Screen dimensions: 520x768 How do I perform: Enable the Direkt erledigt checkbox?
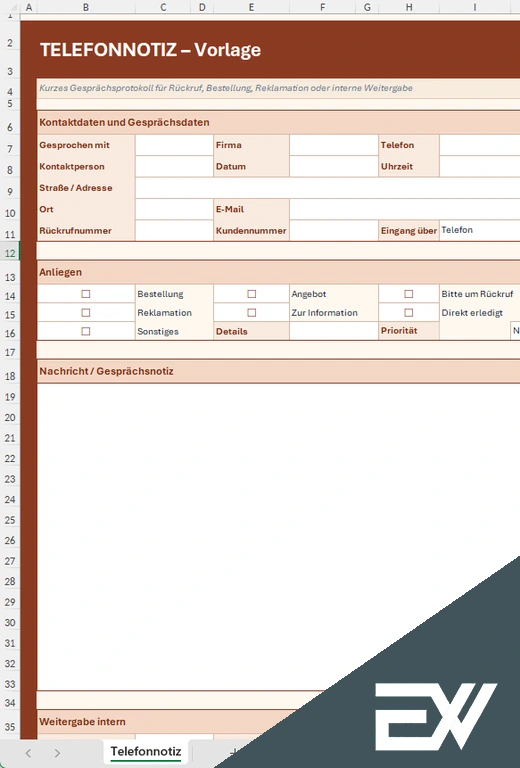point(409,312)
